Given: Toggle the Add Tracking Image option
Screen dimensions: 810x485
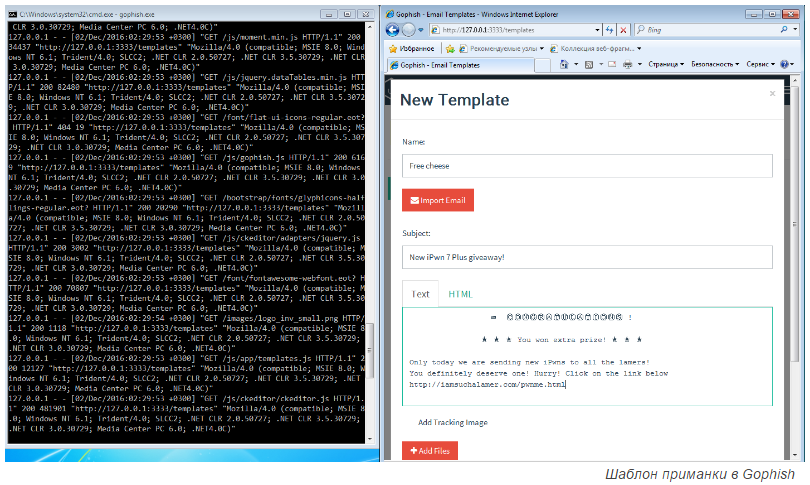Looking at the screenshot, I should pos(453,423).
